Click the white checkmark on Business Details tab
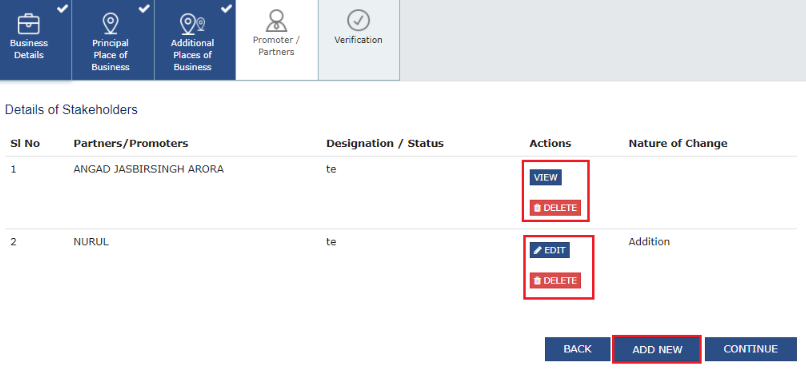 tap(63, 8)
